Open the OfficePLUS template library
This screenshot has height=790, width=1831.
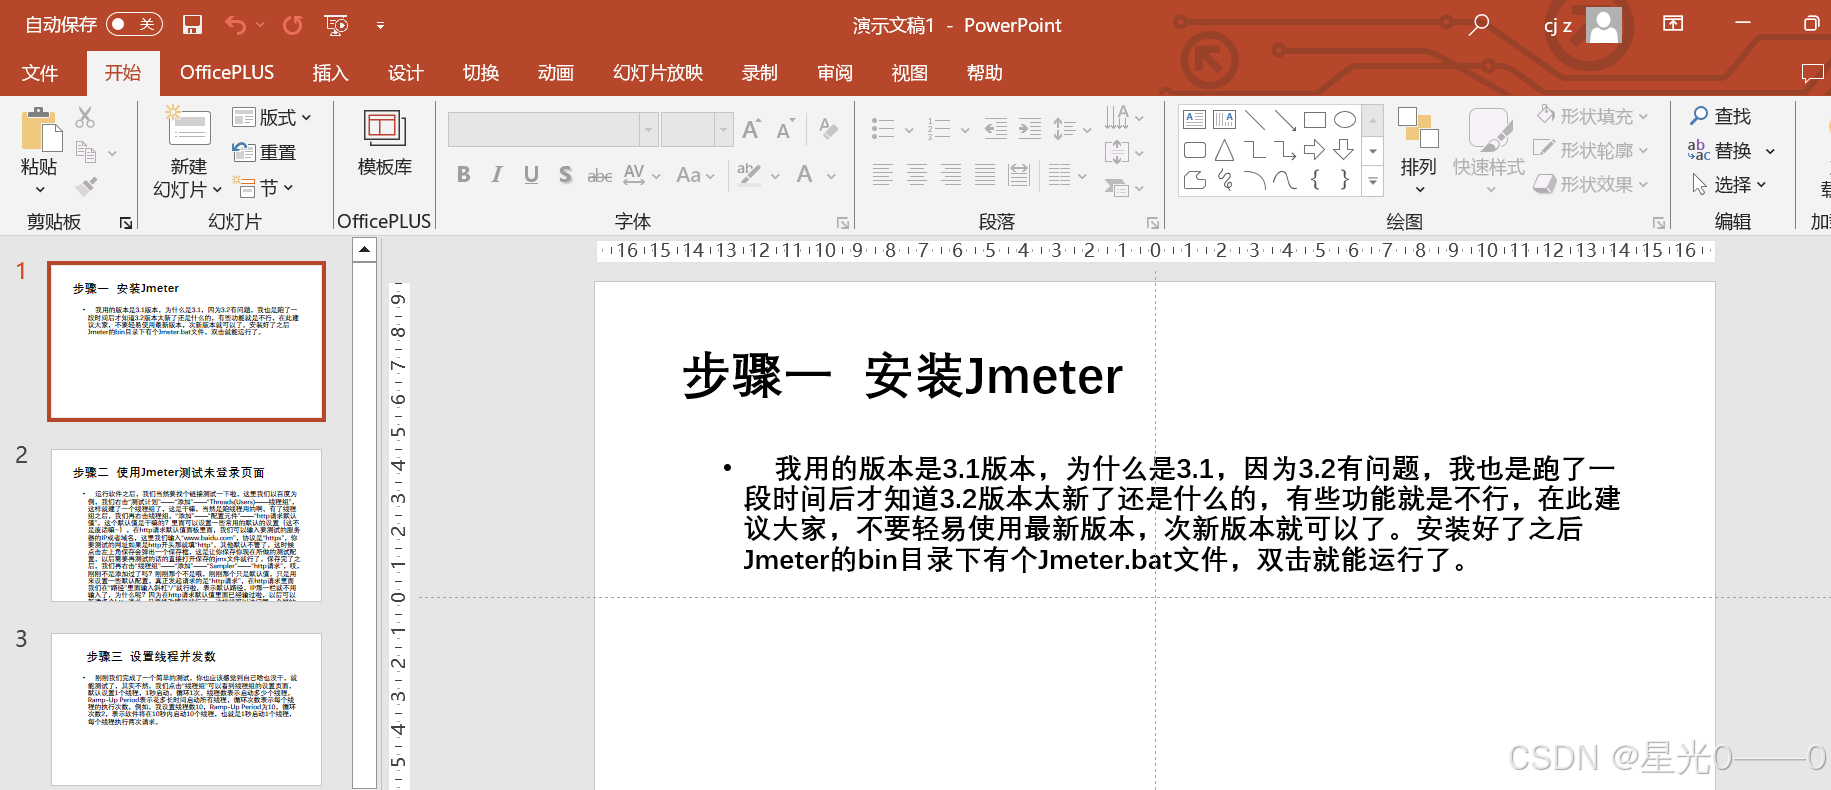(x=385, y=144)
